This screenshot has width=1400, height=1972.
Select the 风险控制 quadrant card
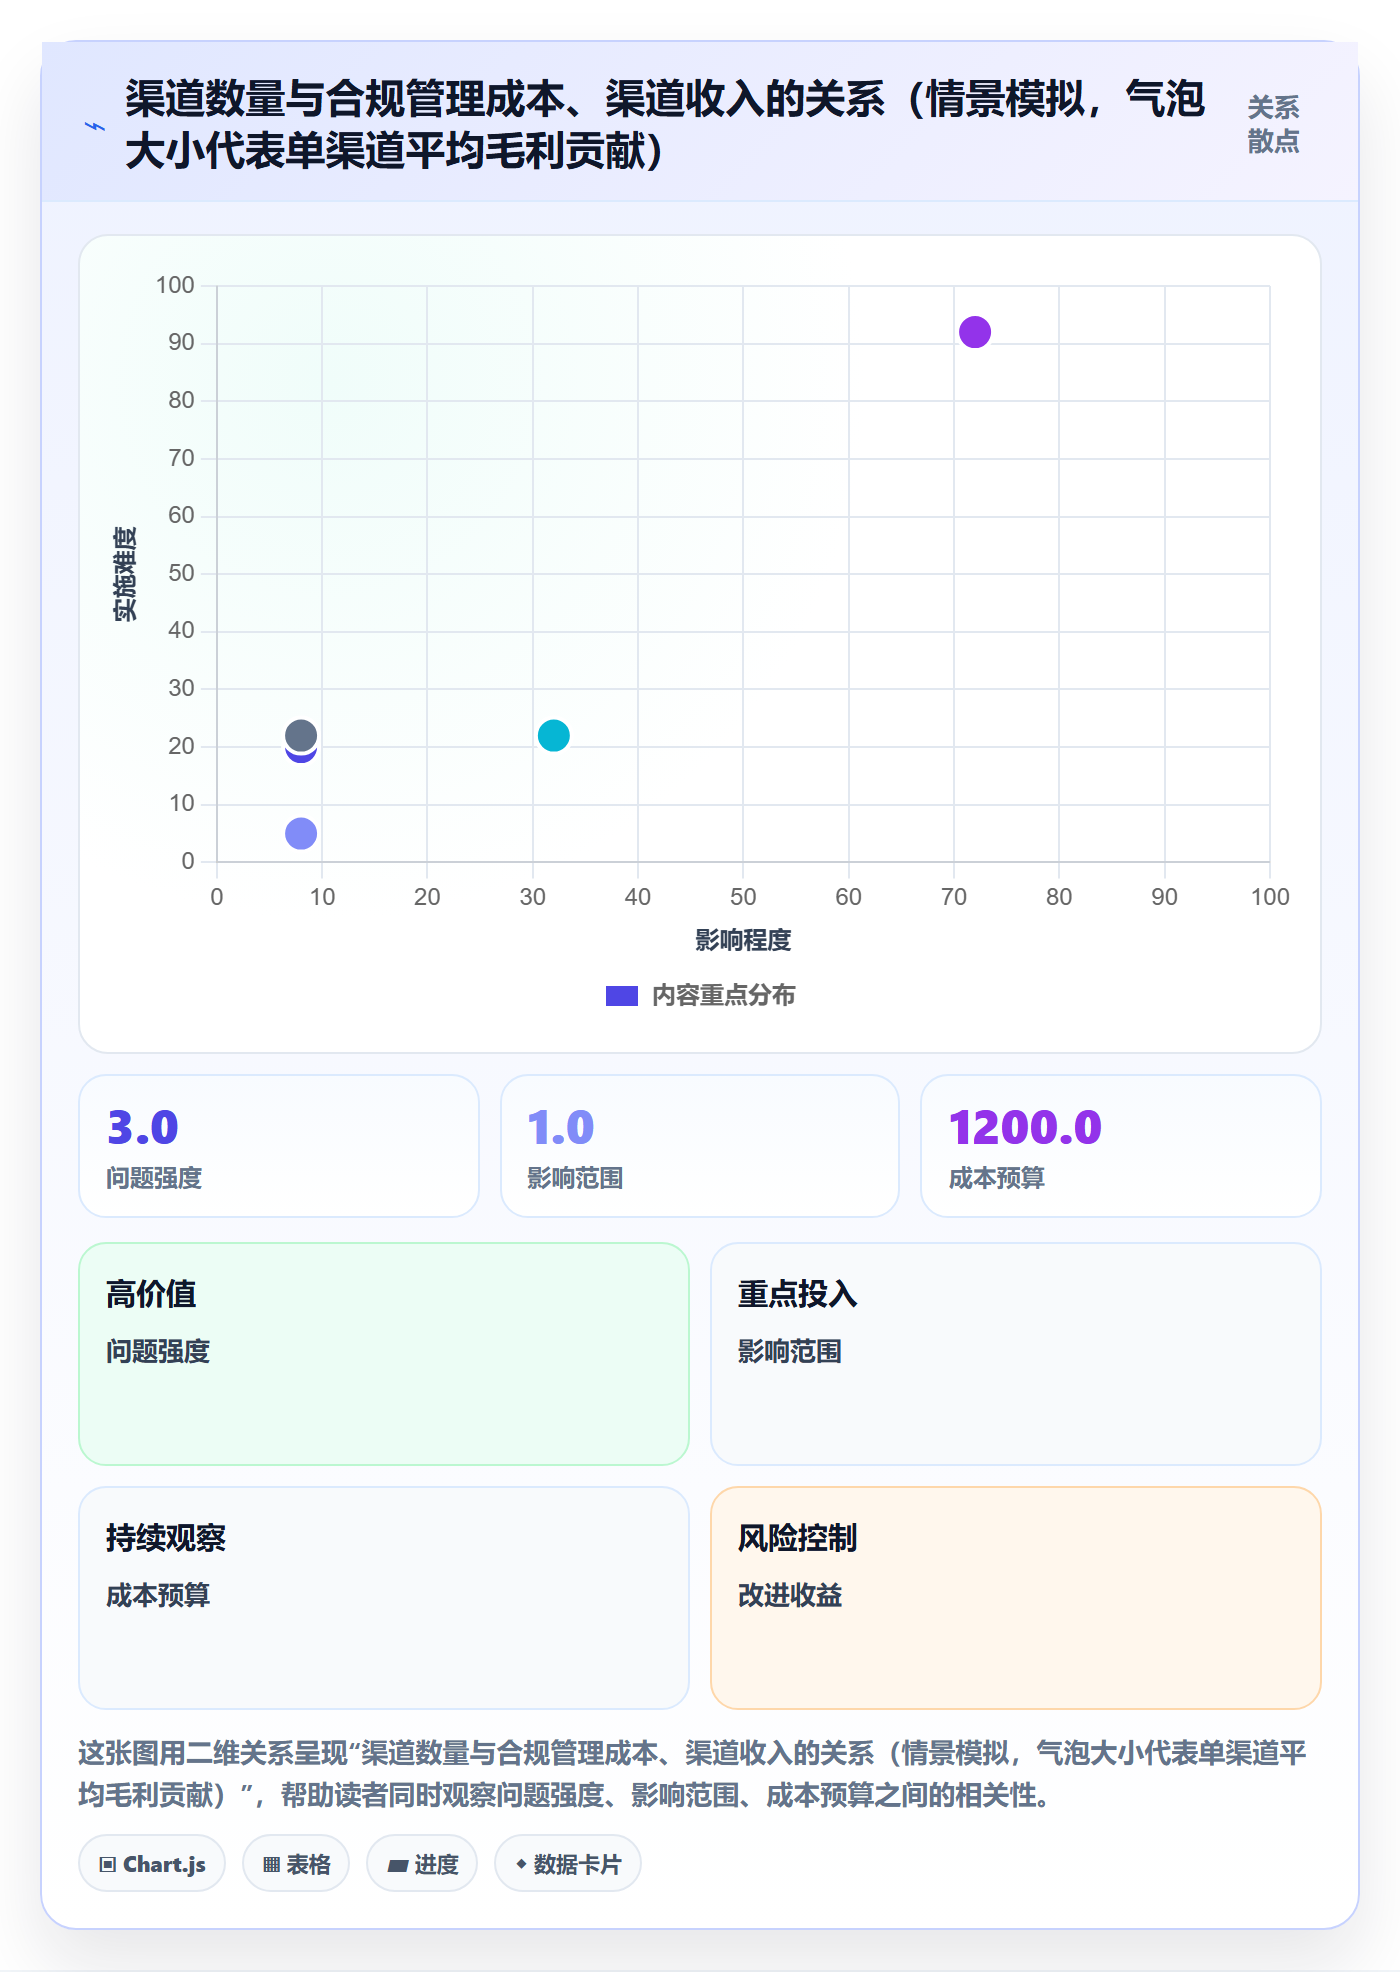(1016, 1598)
